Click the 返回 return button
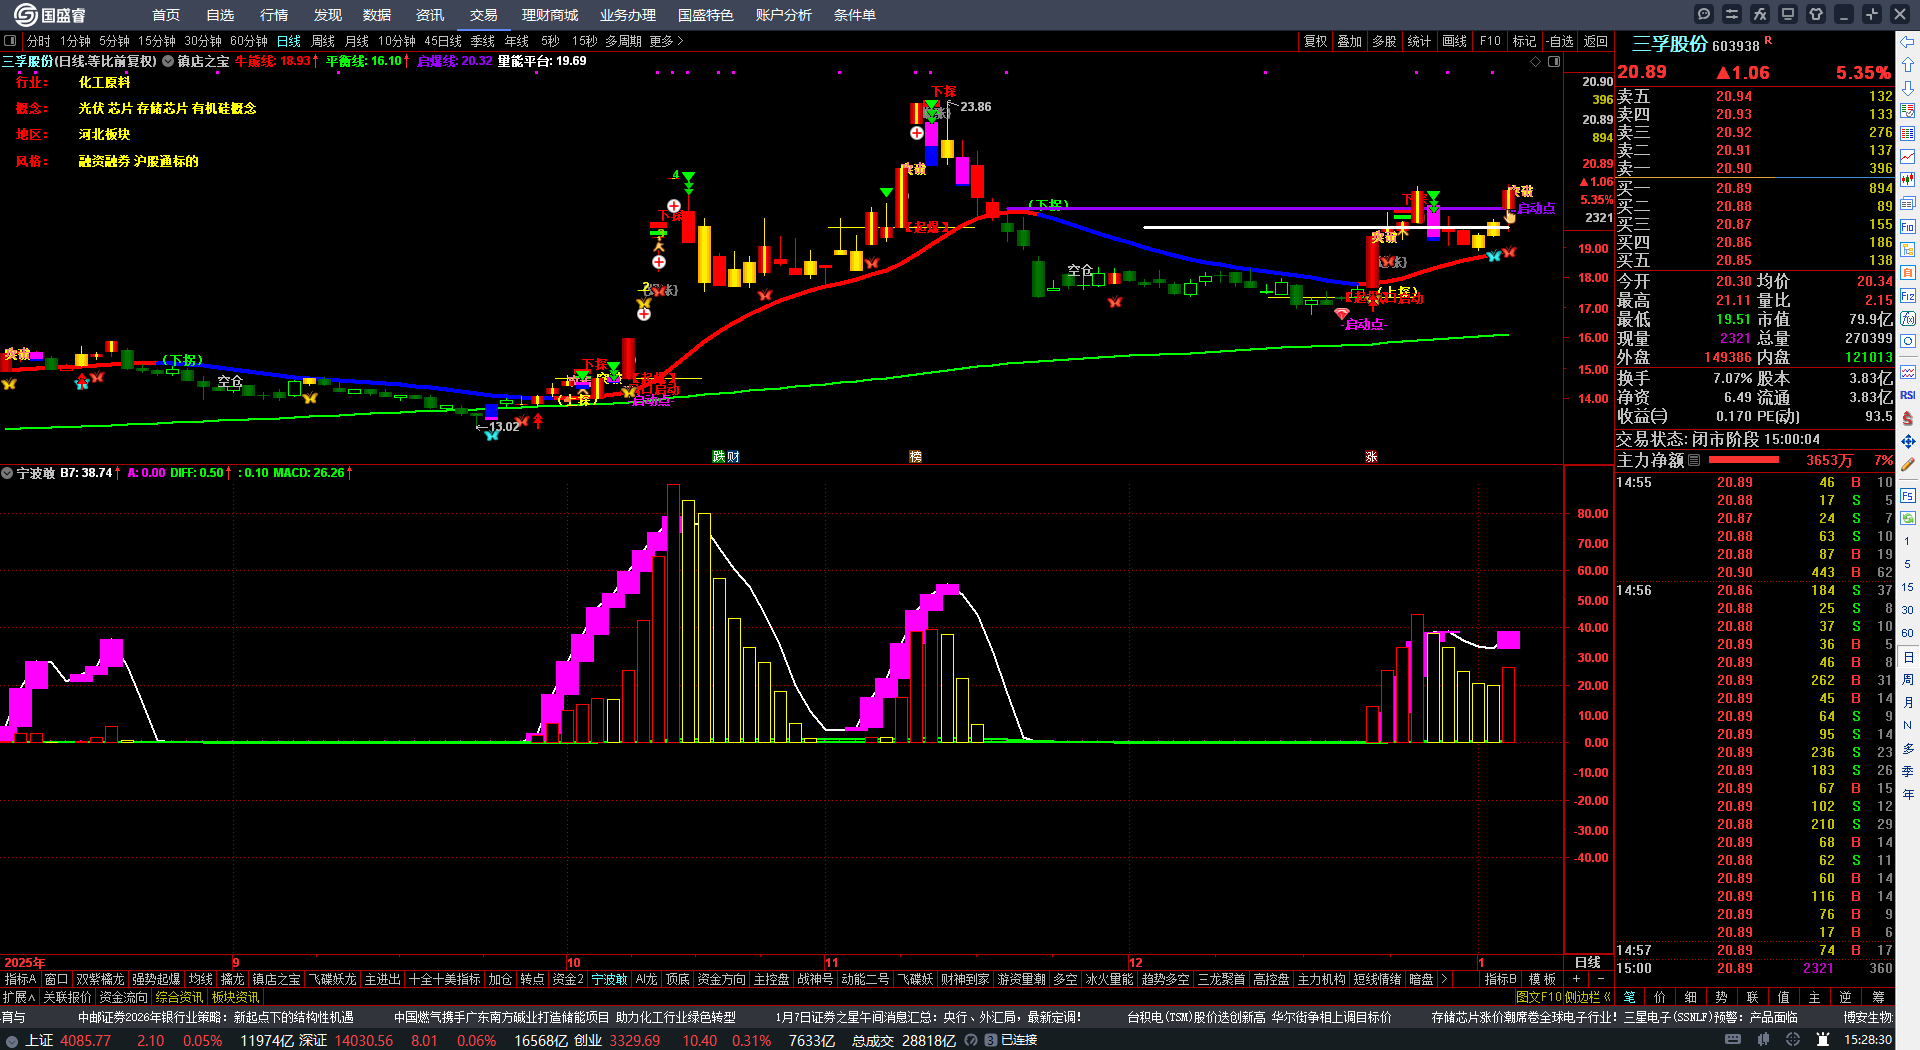Viewport: 1920px width, 1050px height. pyautogui.click(x=1596, y=41)
